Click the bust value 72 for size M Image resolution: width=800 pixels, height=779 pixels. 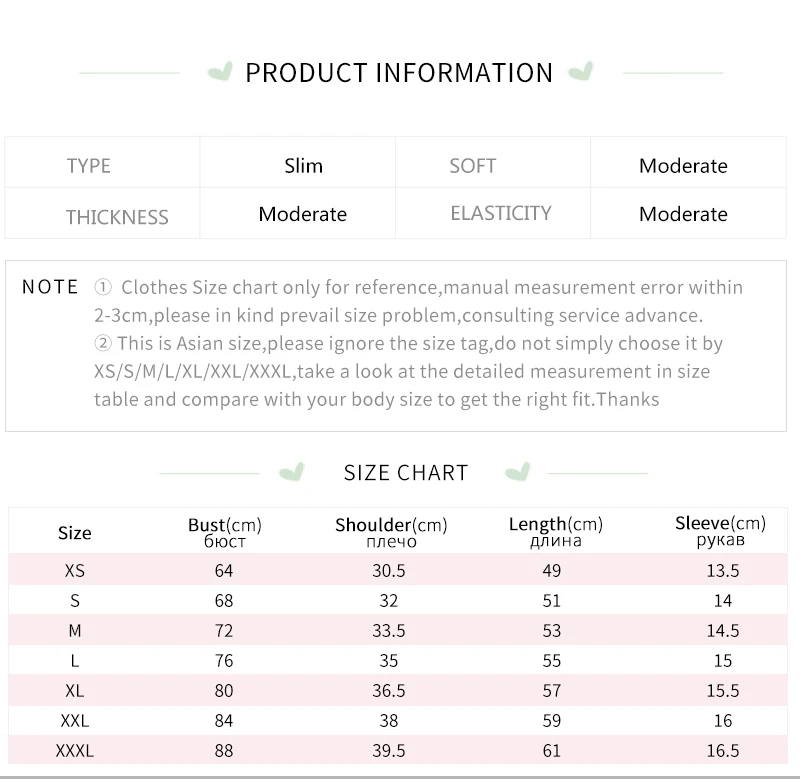tap(224, 631)
